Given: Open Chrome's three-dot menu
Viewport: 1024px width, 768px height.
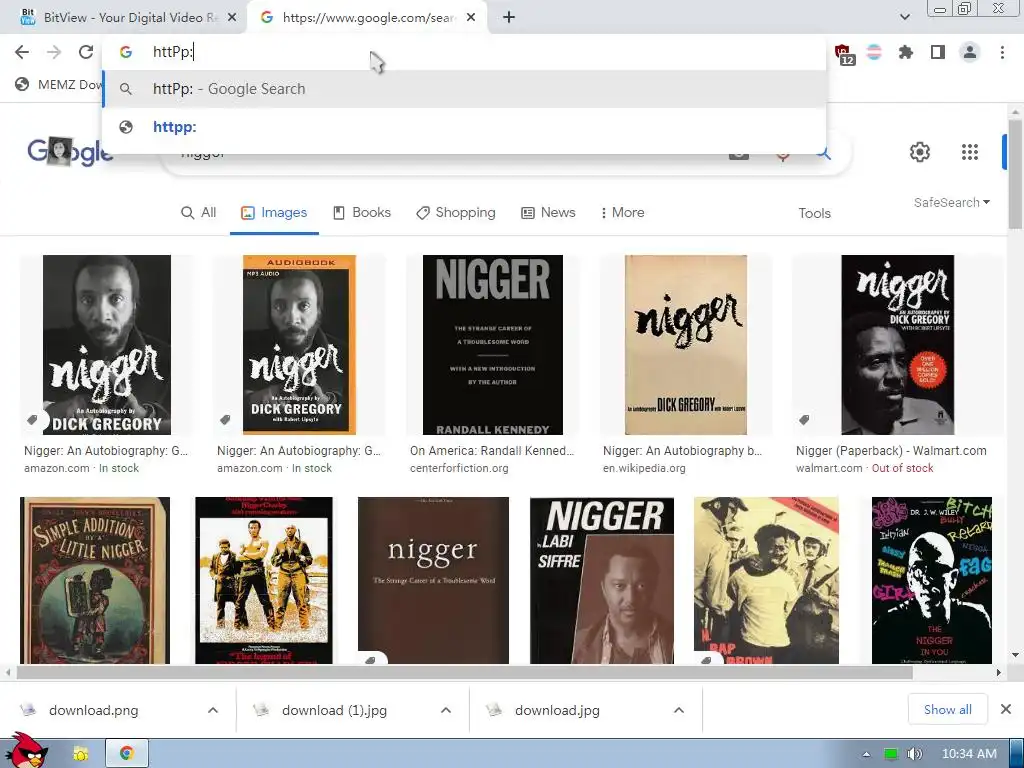Looking at the screenshot, I should (x=1002, y=52).
